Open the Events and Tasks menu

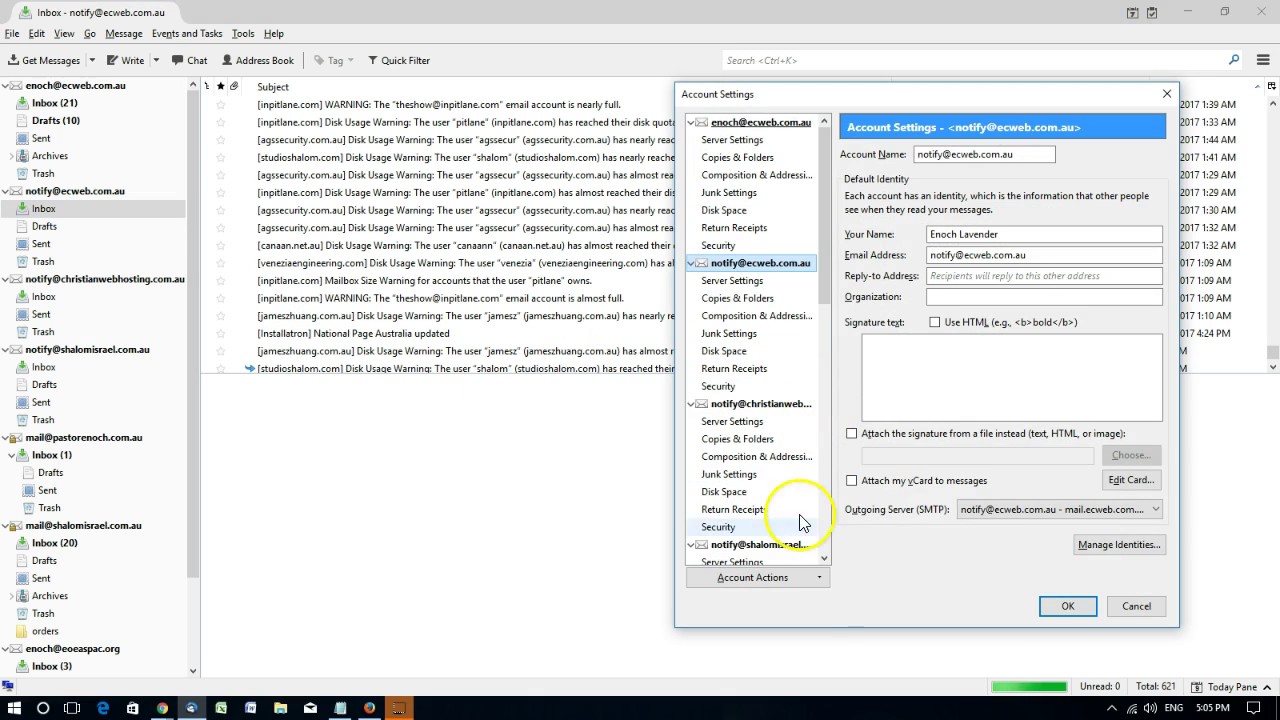click(x=187, y=33)
